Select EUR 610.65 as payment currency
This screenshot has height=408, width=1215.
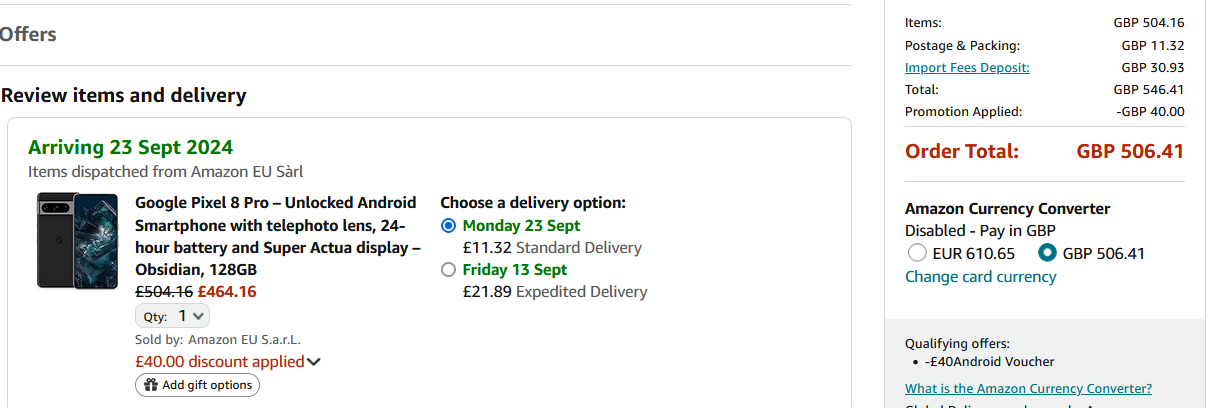tap(917, 253)
